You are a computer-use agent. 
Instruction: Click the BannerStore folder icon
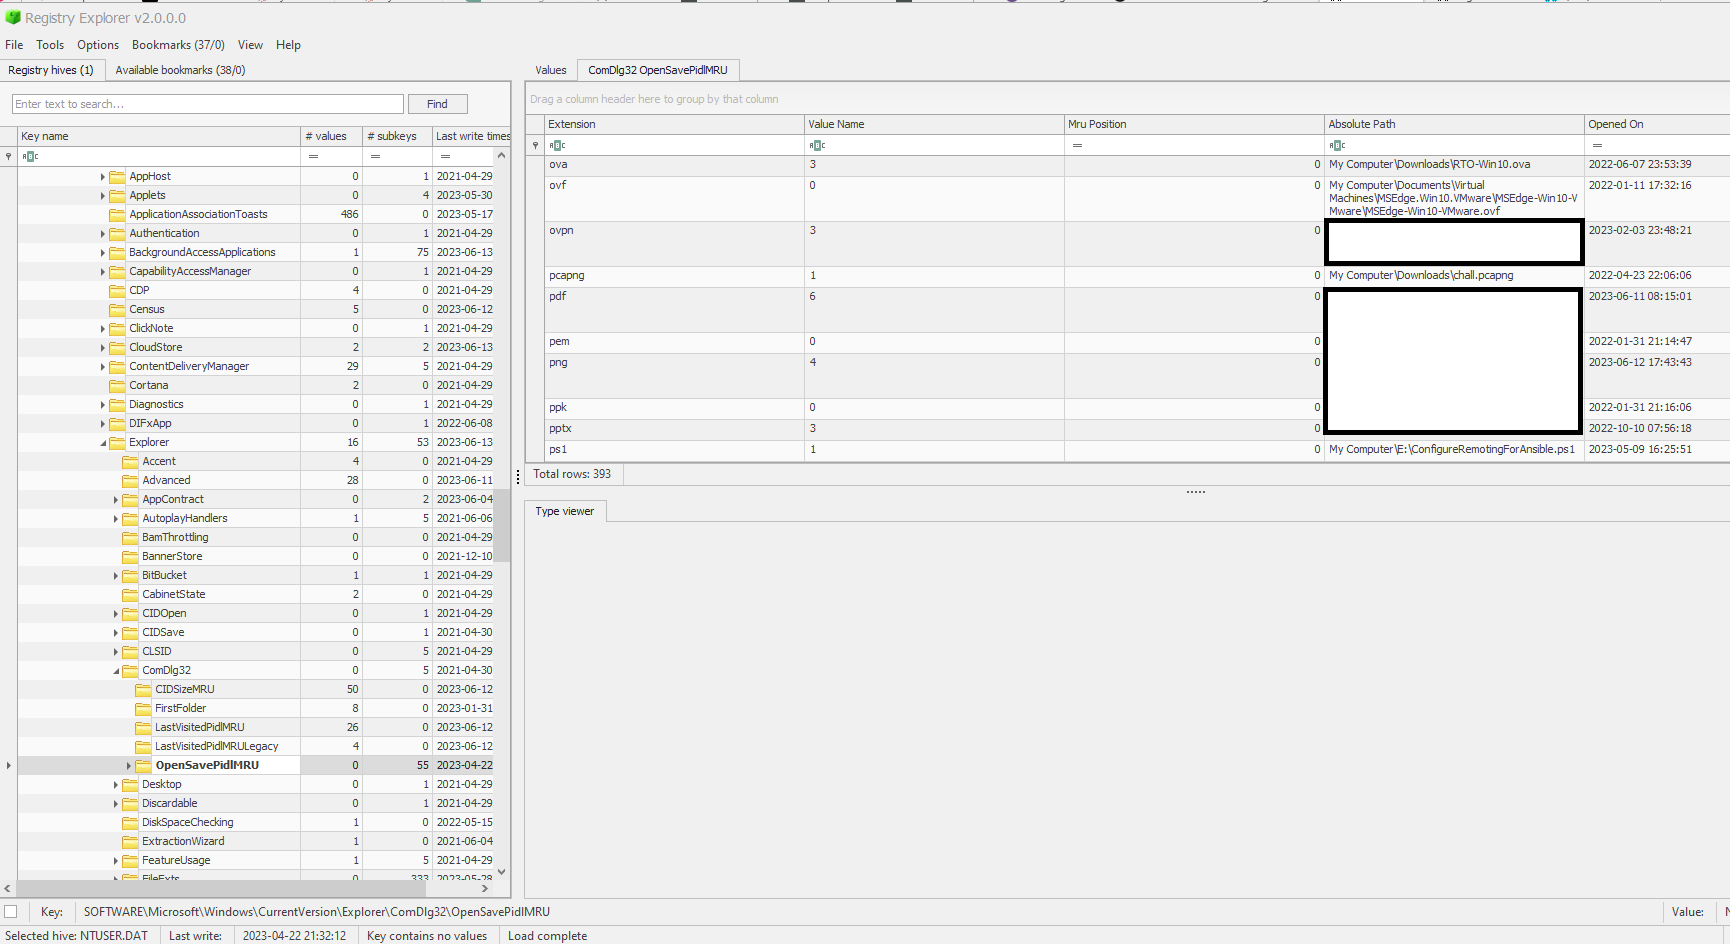click(130, 556)
